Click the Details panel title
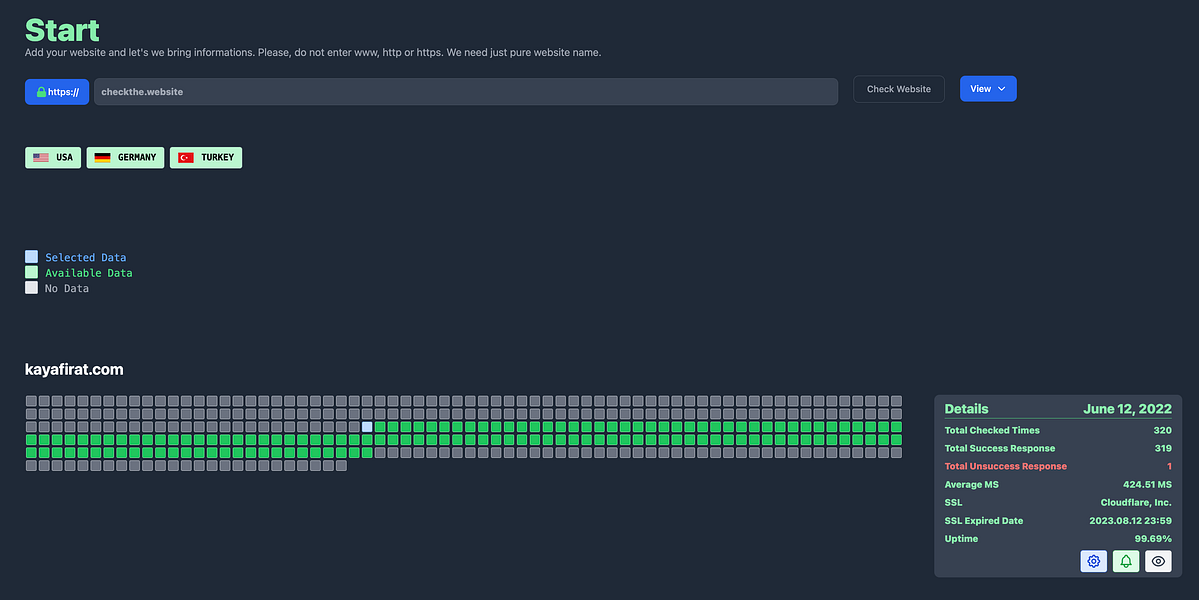 967,409
